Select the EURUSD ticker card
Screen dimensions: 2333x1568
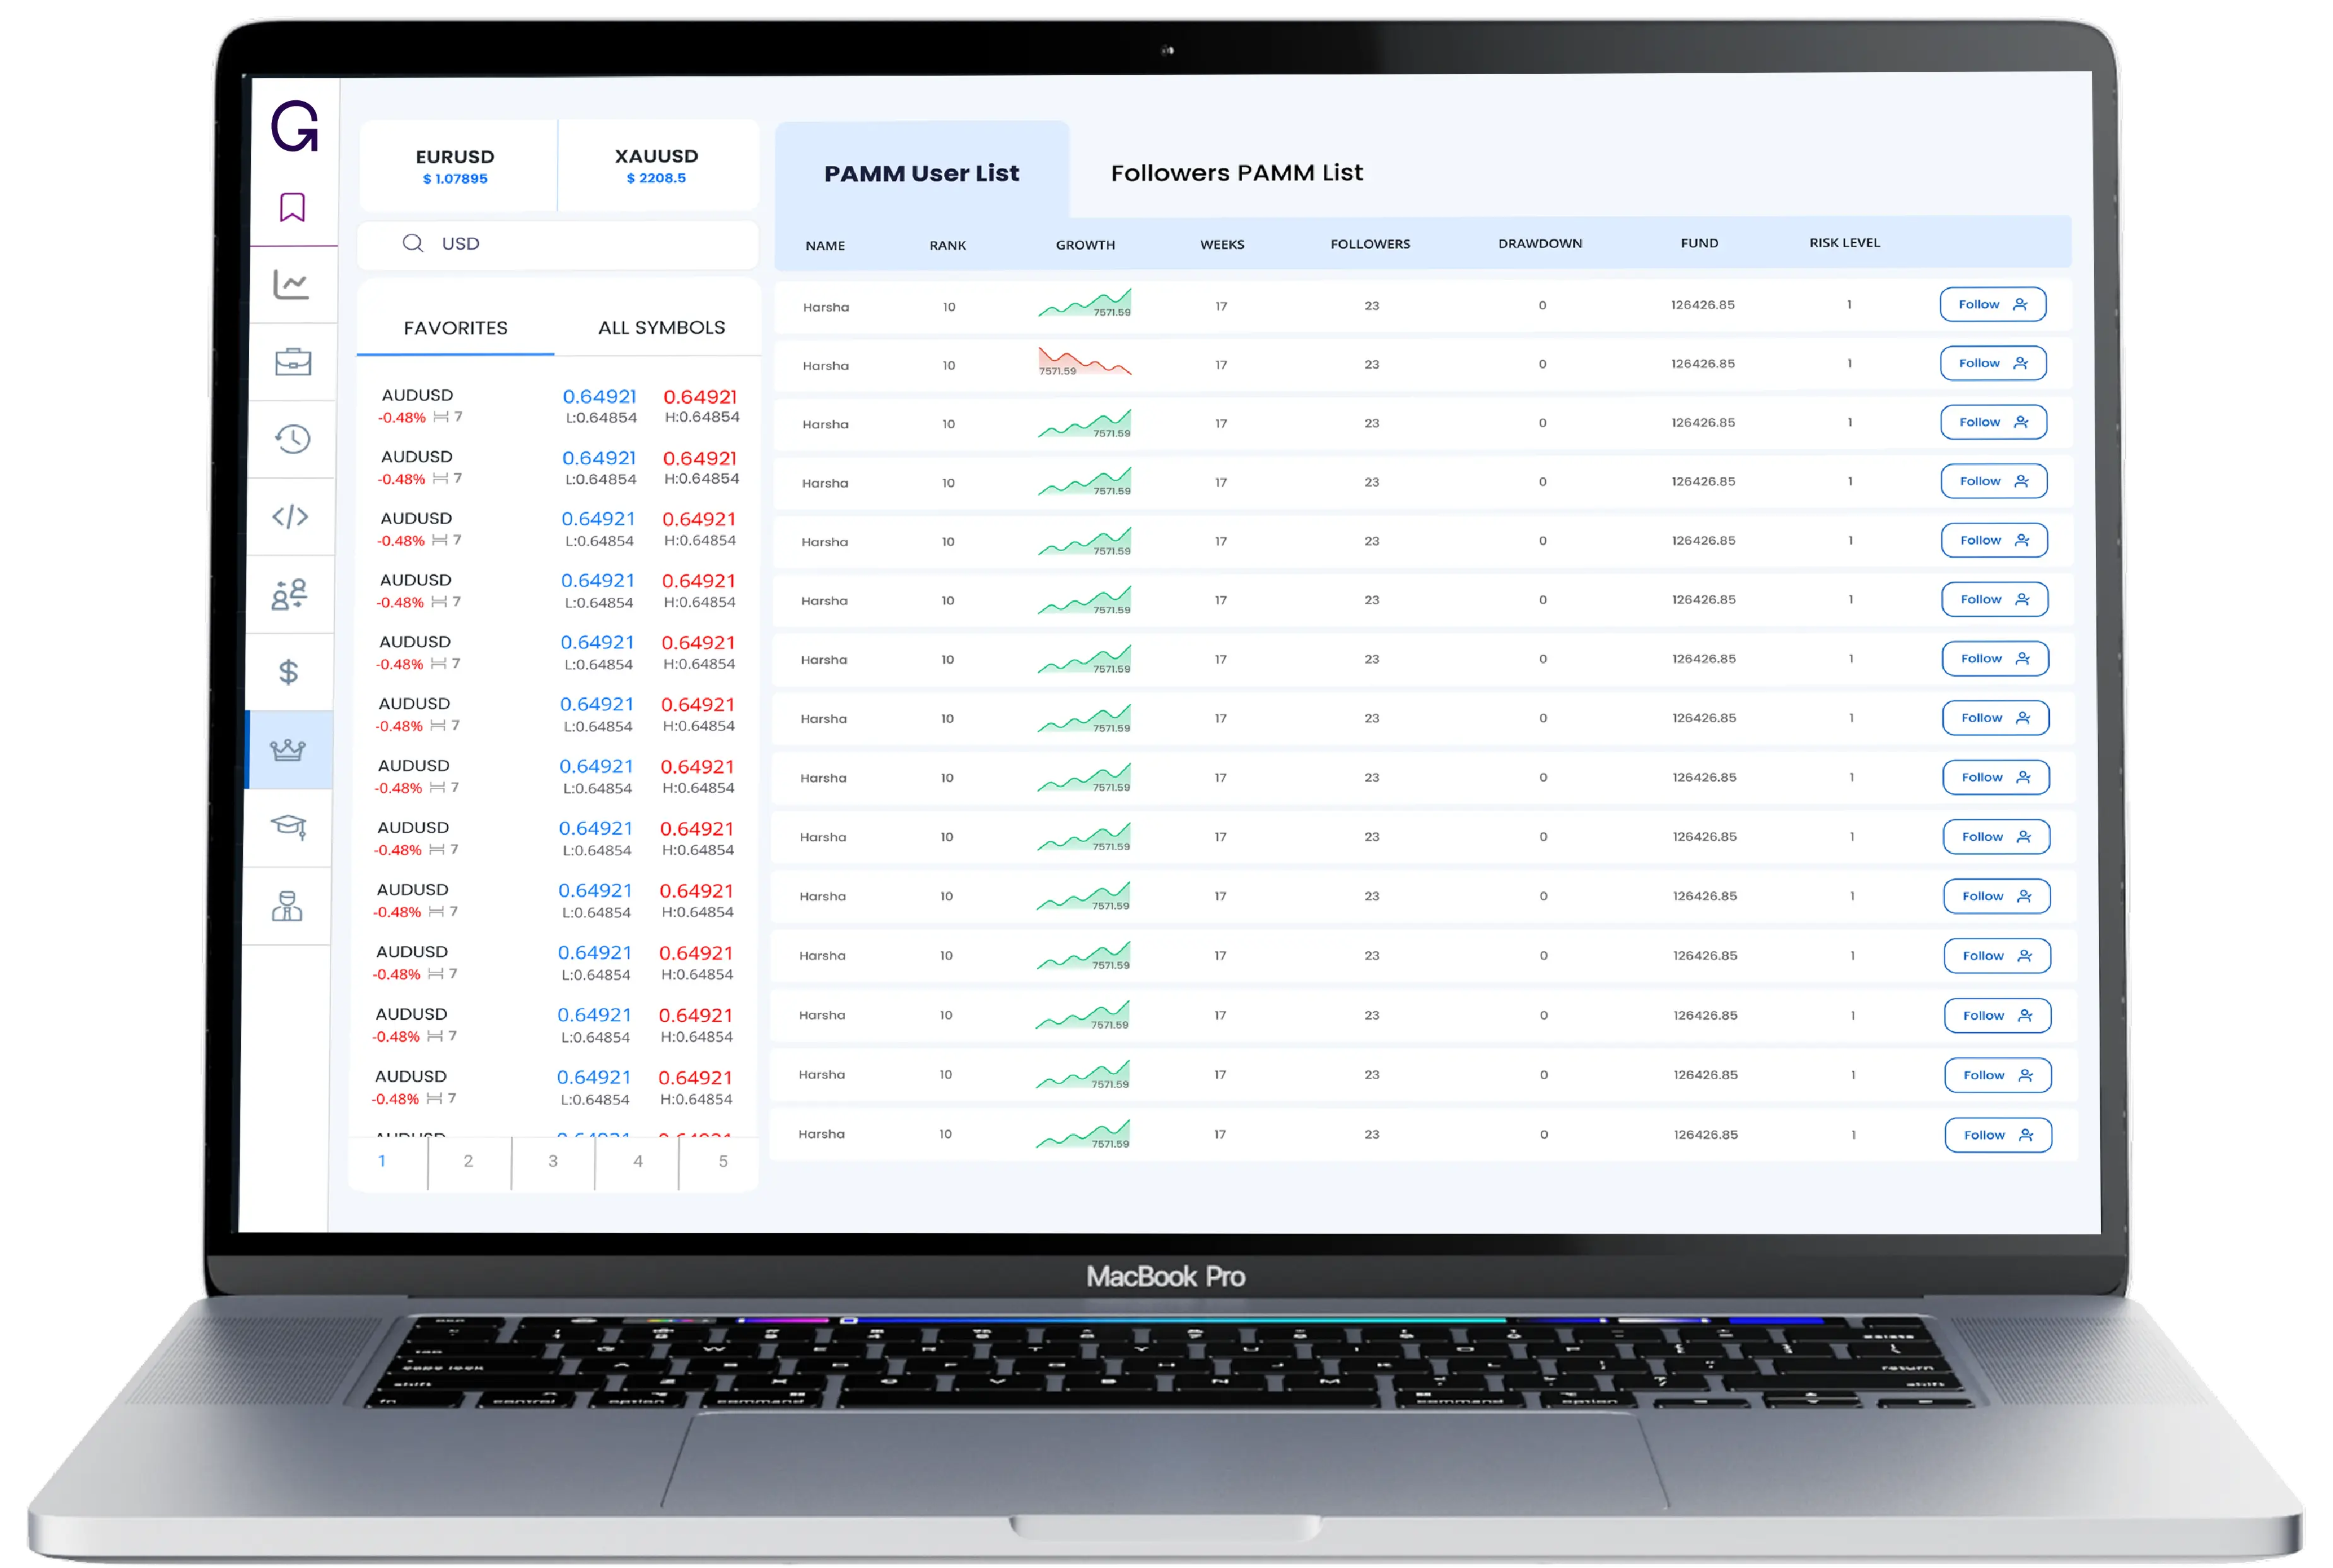(457, 166)
